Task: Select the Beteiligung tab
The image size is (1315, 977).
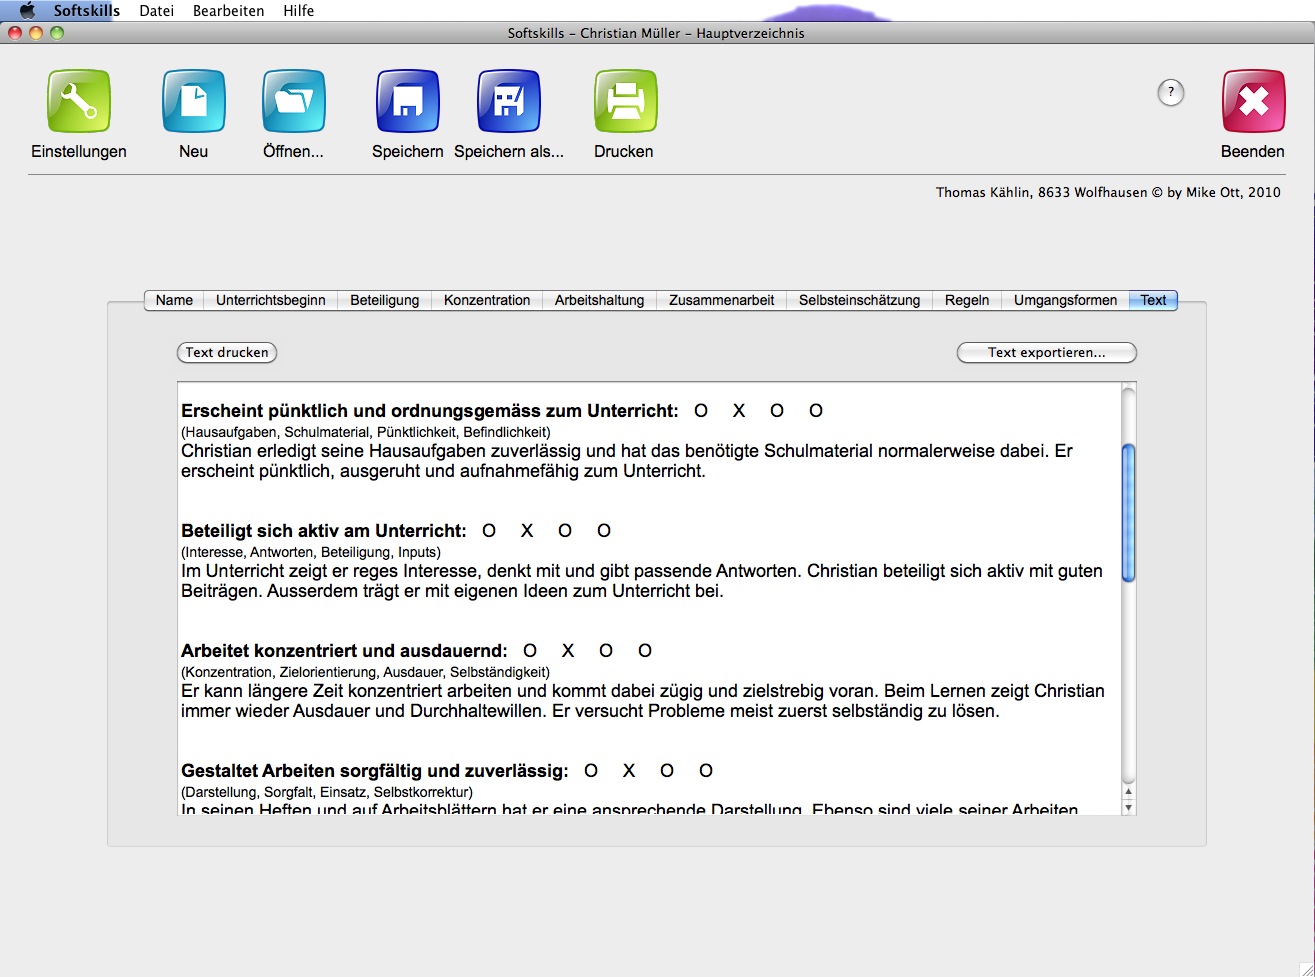Action: click(385, 300)
